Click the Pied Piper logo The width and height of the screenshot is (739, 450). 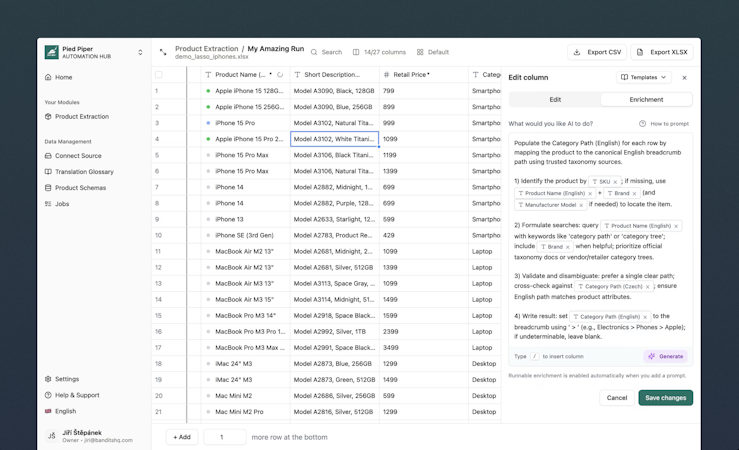51,52
